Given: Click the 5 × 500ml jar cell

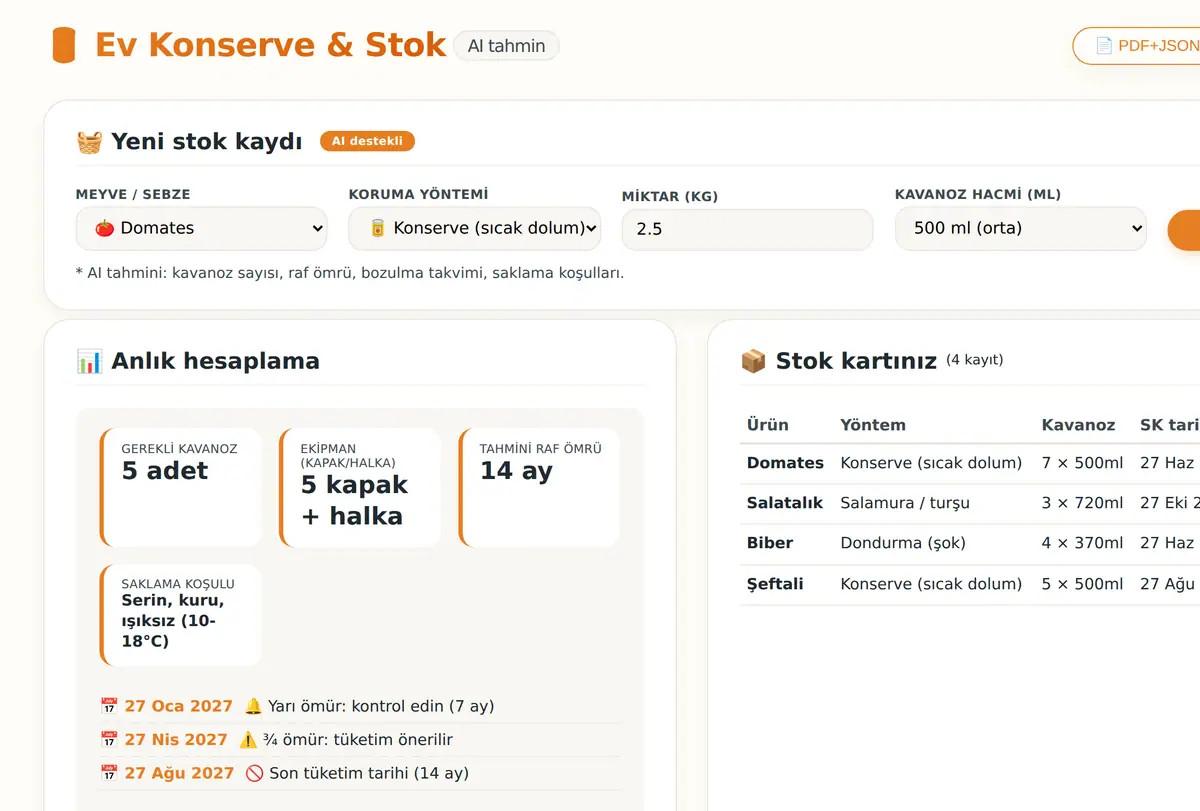Looking at the screenshot, I should (1082, 584).
